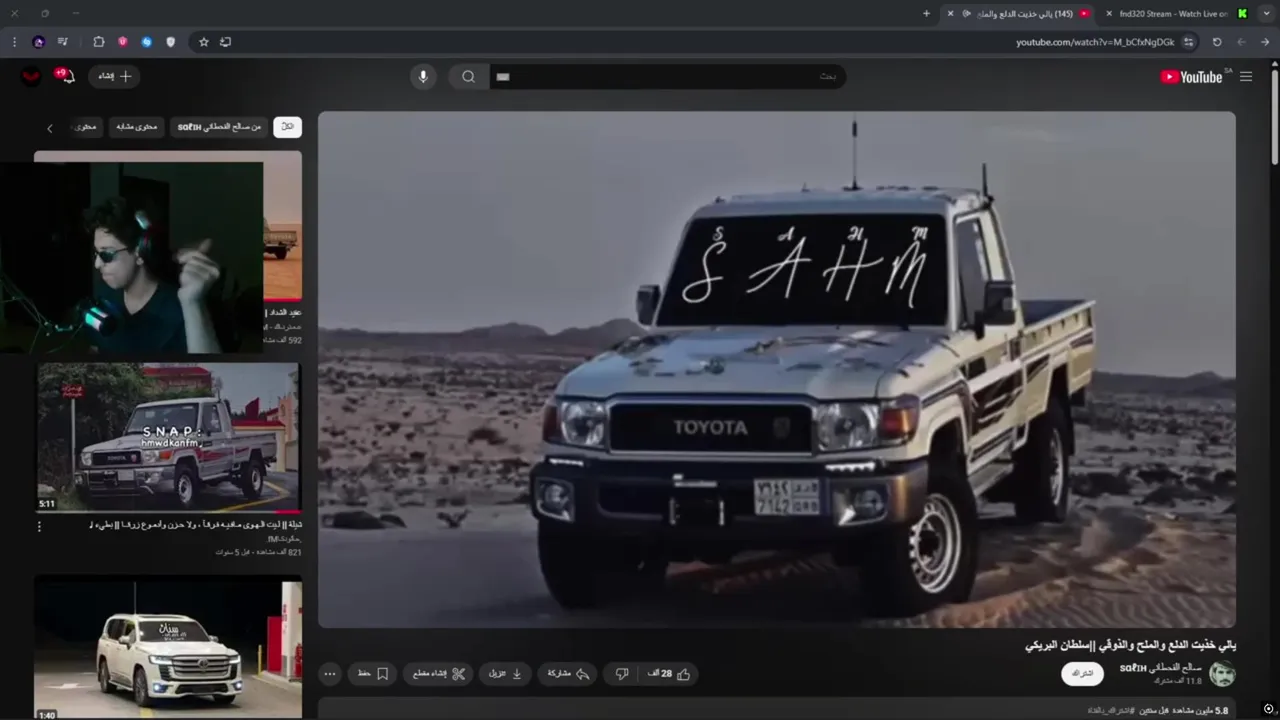Image resolution: width=1280 pixels, height=720 pixels.
Task: Play the main Toyota truck video
Action: (x=777, y=369)
